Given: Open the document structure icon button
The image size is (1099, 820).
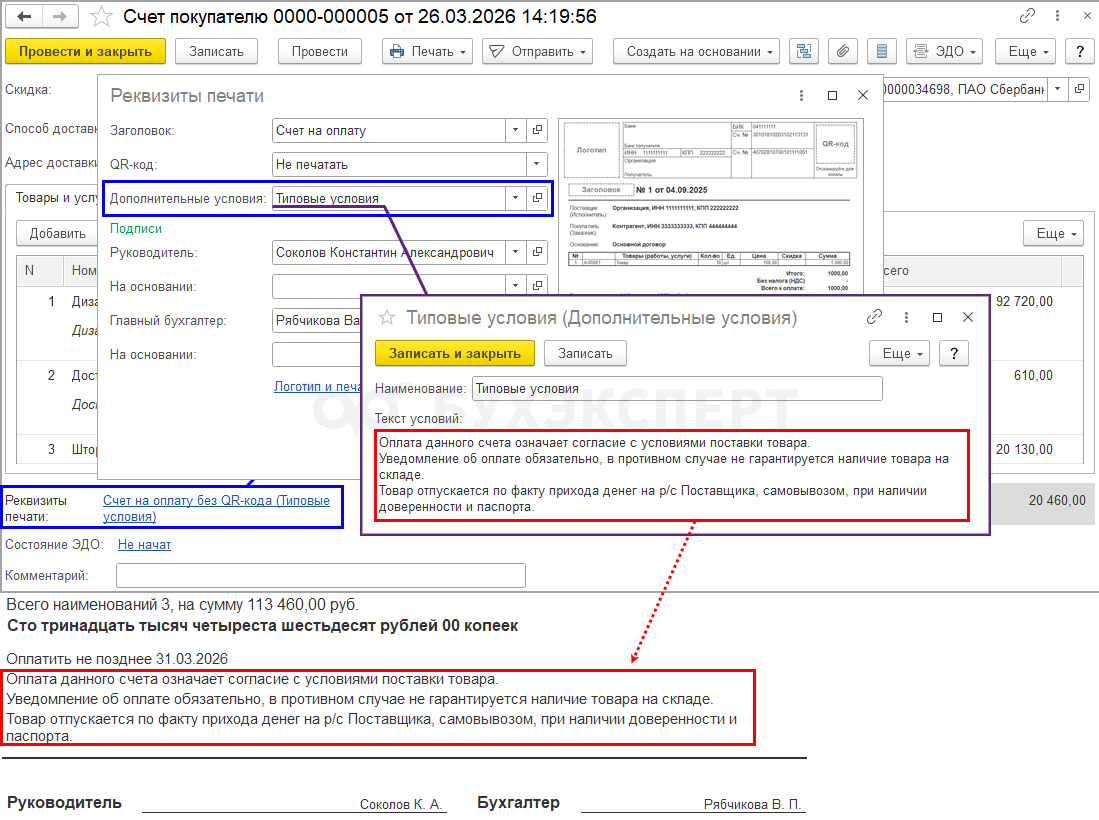Looking at the screenshot, I should pos(804,51).
